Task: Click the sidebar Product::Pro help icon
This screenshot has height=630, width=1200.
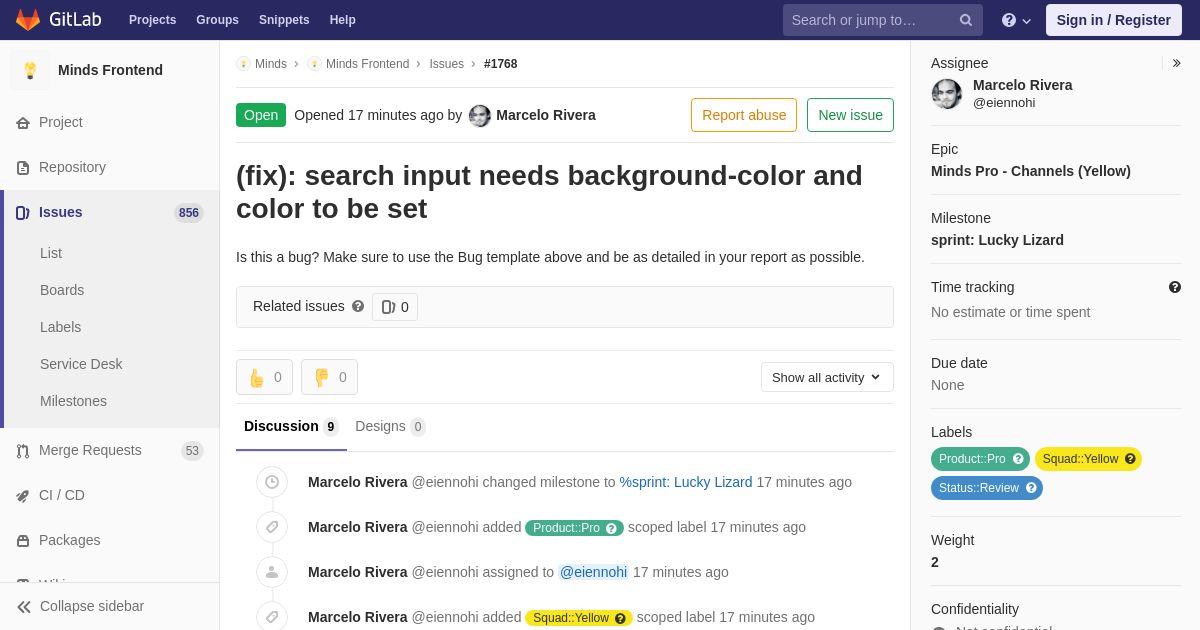Action: [1018, 459]
